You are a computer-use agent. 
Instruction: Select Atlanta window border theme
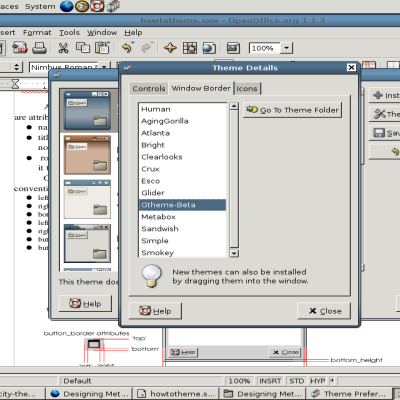182,133
